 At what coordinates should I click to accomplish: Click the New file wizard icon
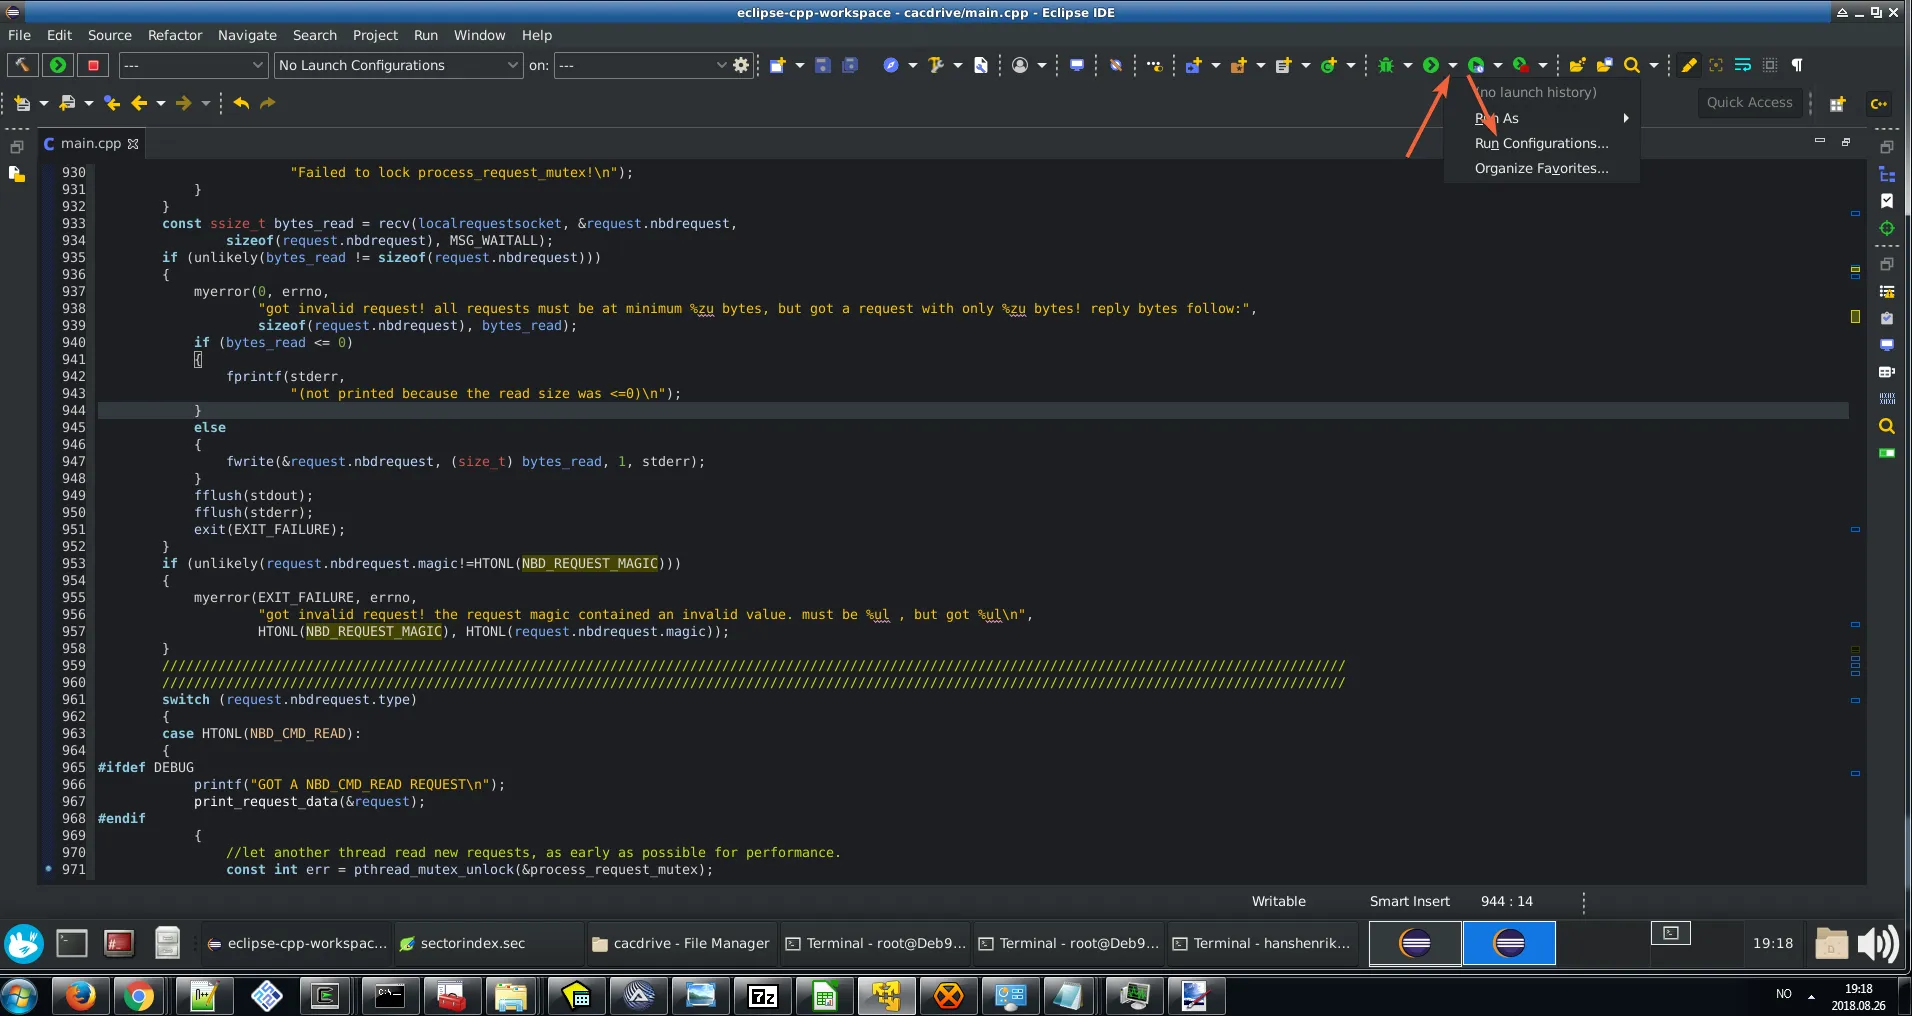click(x=778, y=65)
